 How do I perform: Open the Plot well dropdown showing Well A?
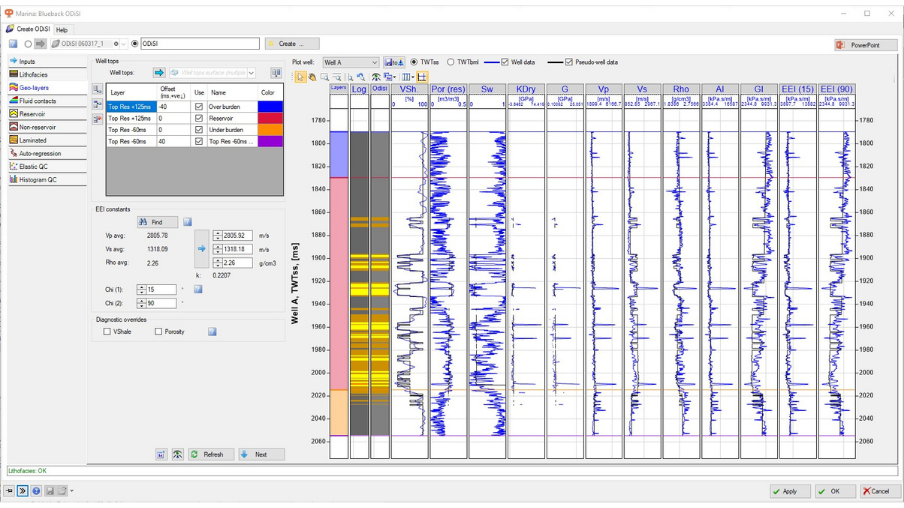click(350, 62)
